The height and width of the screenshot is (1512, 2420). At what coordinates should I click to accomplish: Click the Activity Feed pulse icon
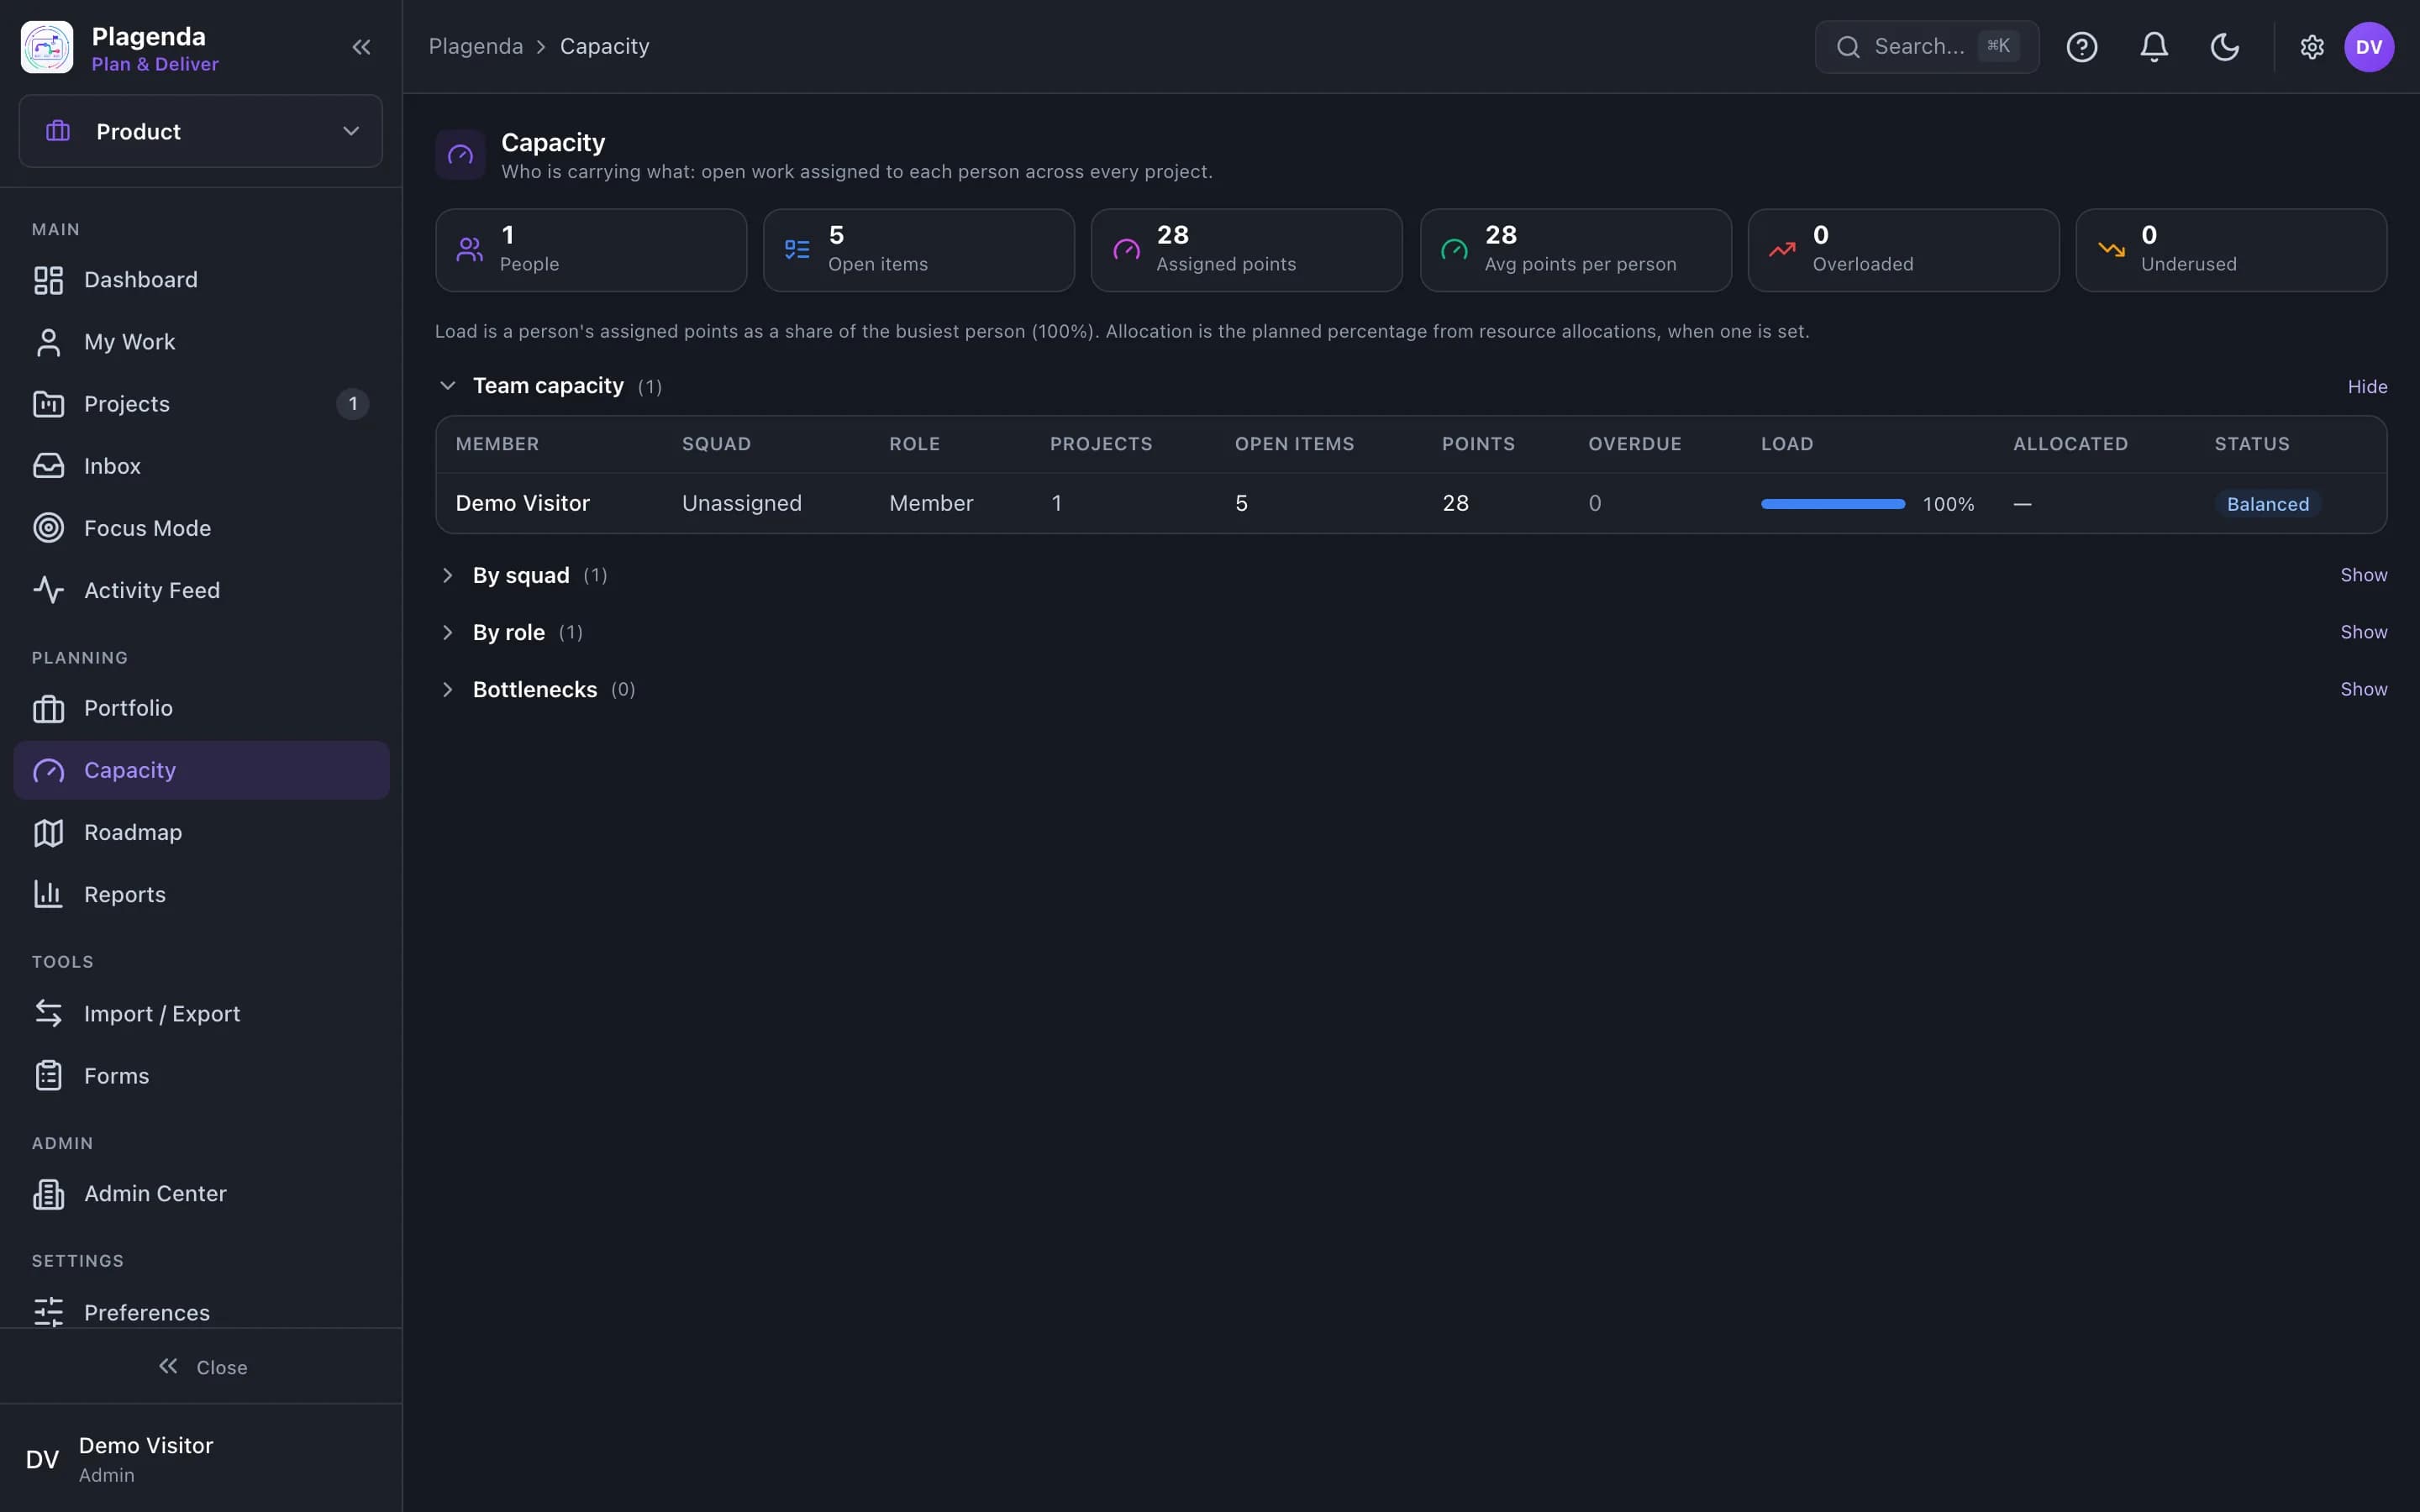click(x=48, y=590)
